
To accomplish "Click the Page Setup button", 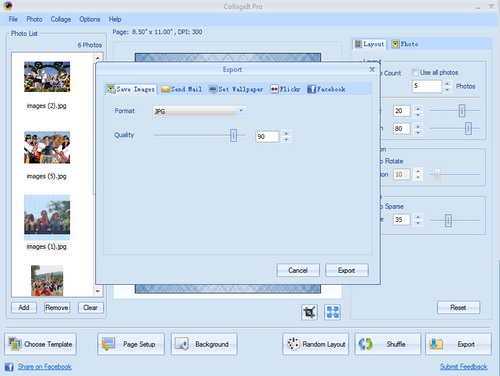I will (x=131, y=344).
